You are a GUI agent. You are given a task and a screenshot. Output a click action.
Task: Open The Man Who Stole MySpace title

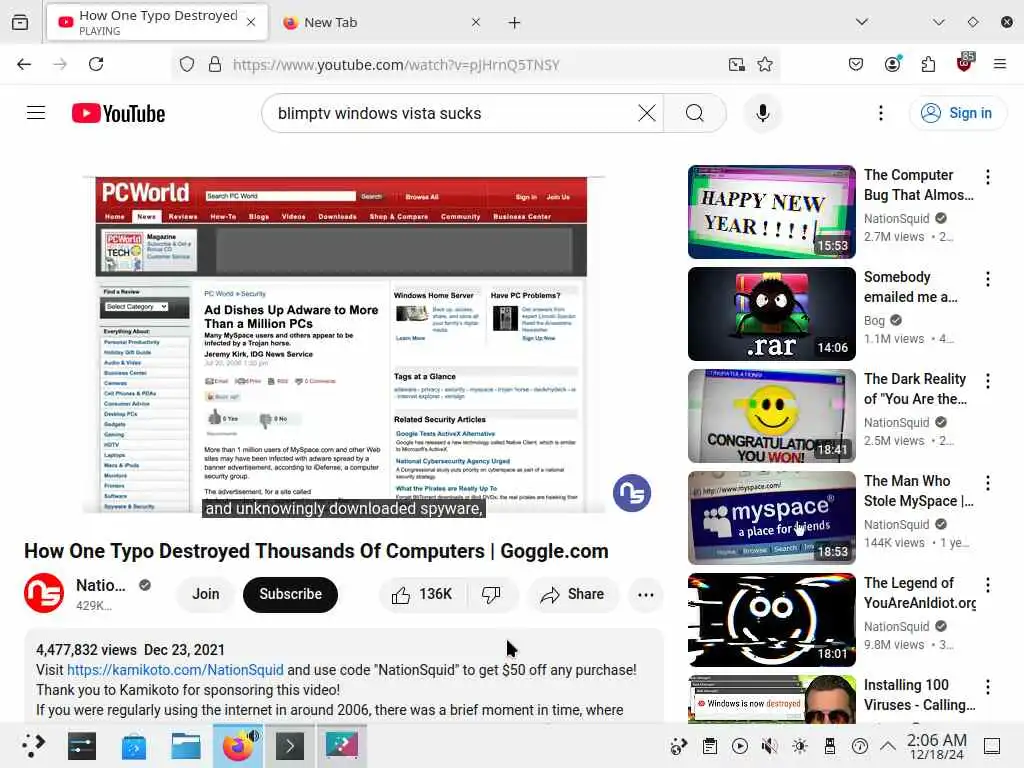pos(918,490)
